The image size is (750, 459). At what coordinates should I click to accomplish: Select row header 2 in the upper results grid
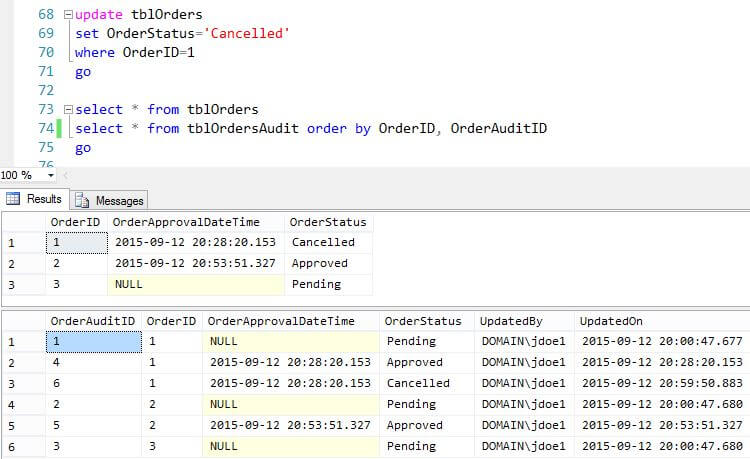pos(11,263)
